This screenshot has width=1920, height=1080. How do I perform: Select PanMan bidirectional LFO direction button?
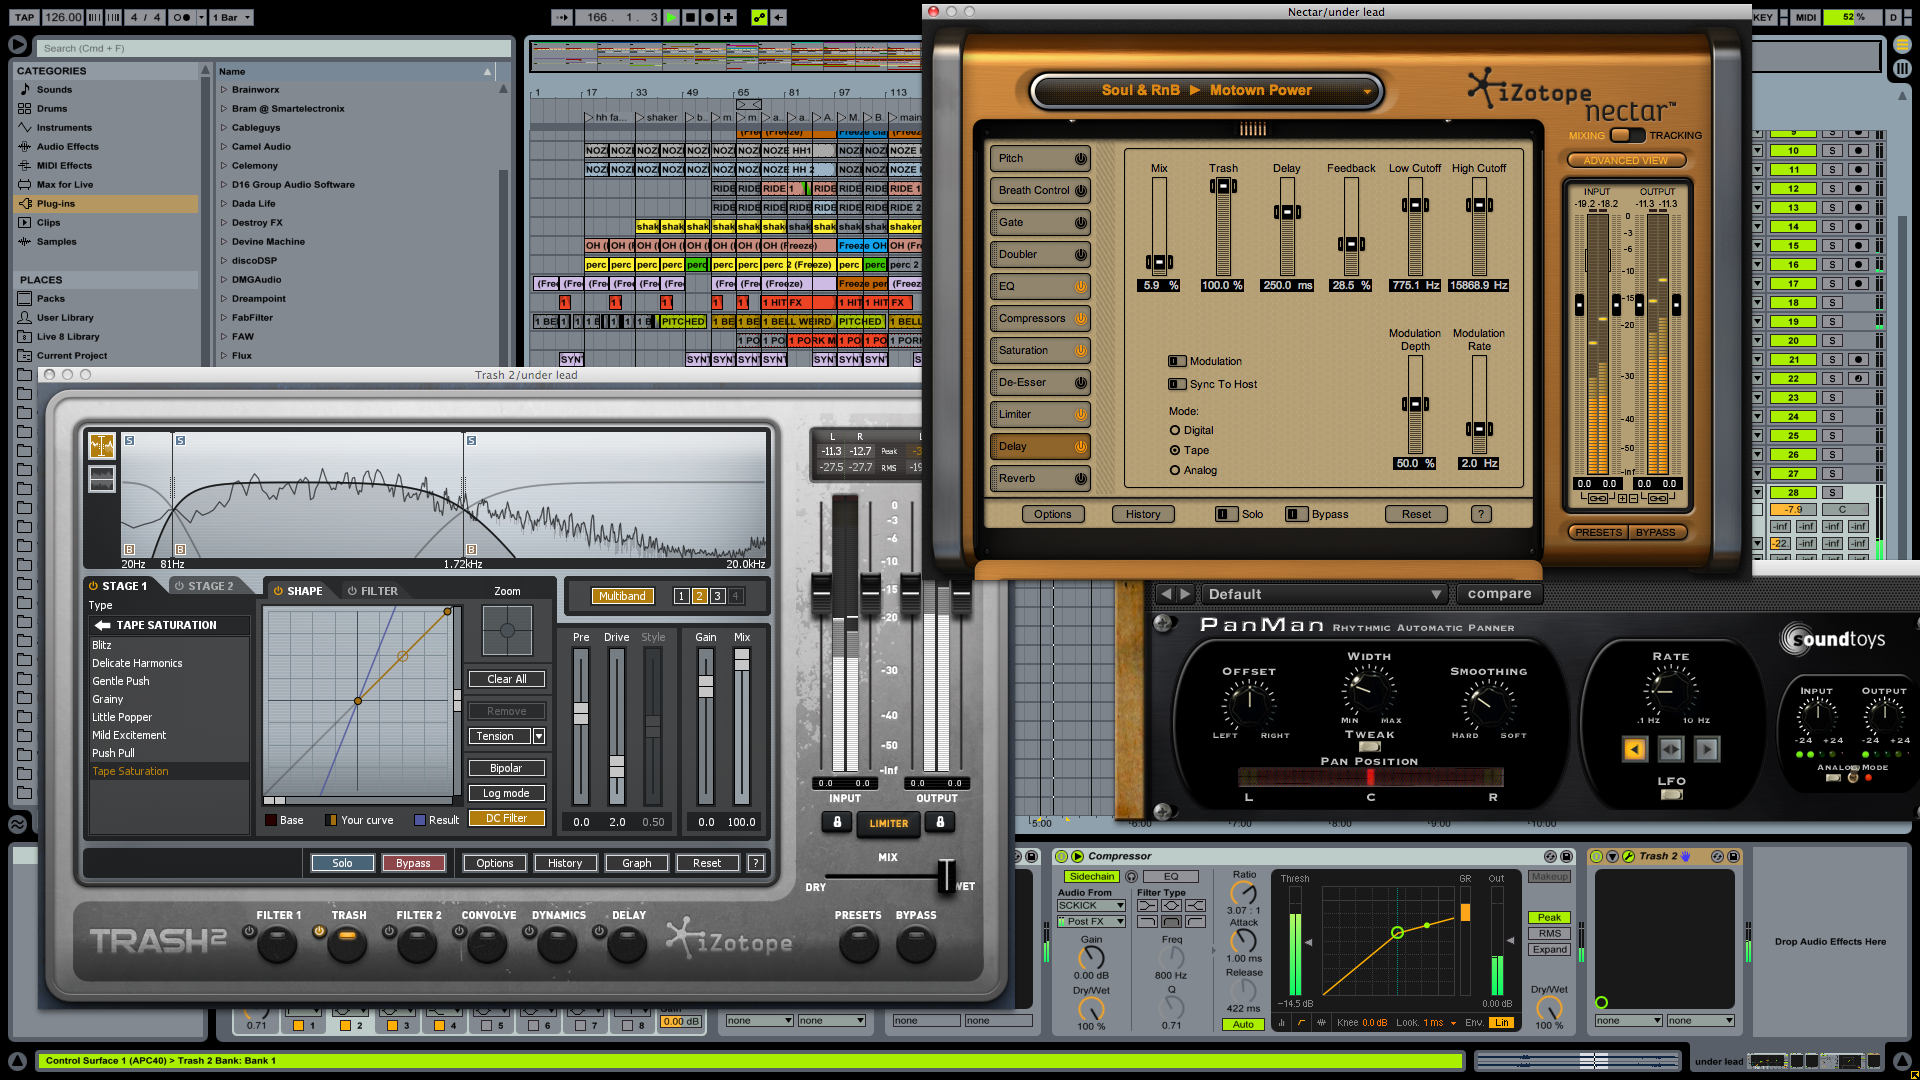coord(1671,750)
